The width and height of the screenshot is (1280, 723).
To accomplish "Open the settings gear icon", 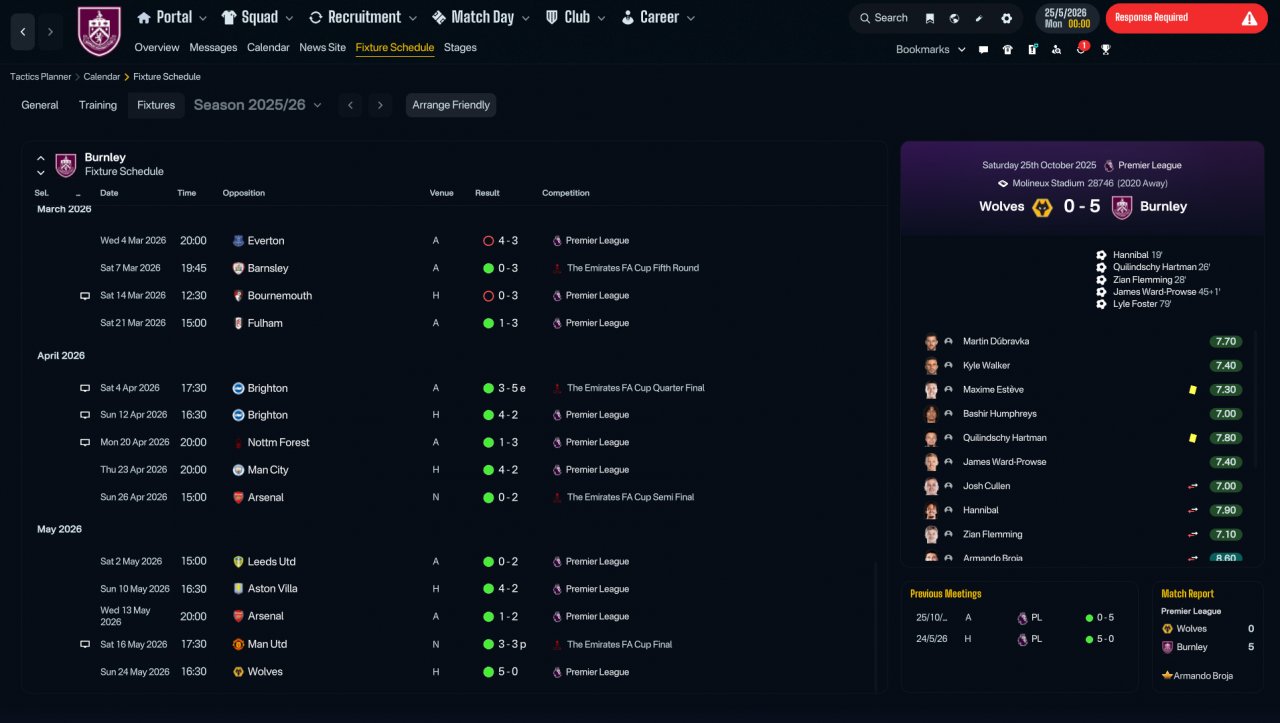I will click(x=1006, y=18).
